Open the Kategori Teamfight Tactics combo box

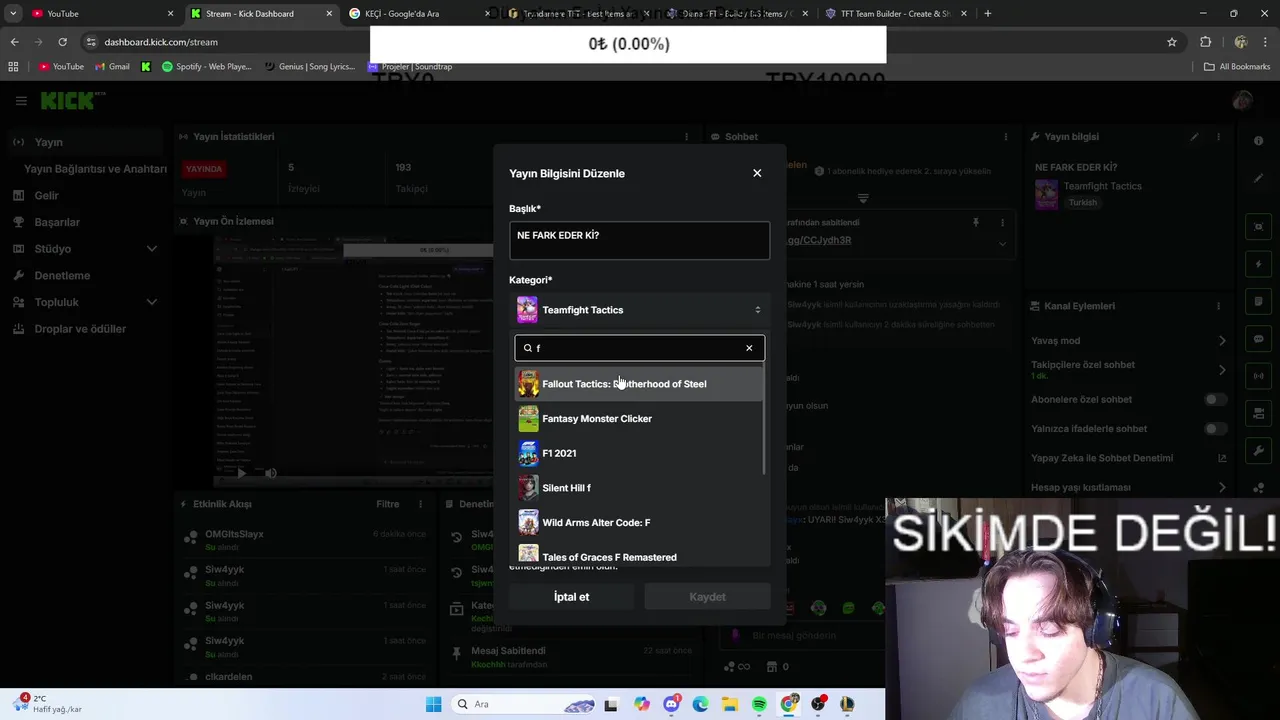point(640,310)
